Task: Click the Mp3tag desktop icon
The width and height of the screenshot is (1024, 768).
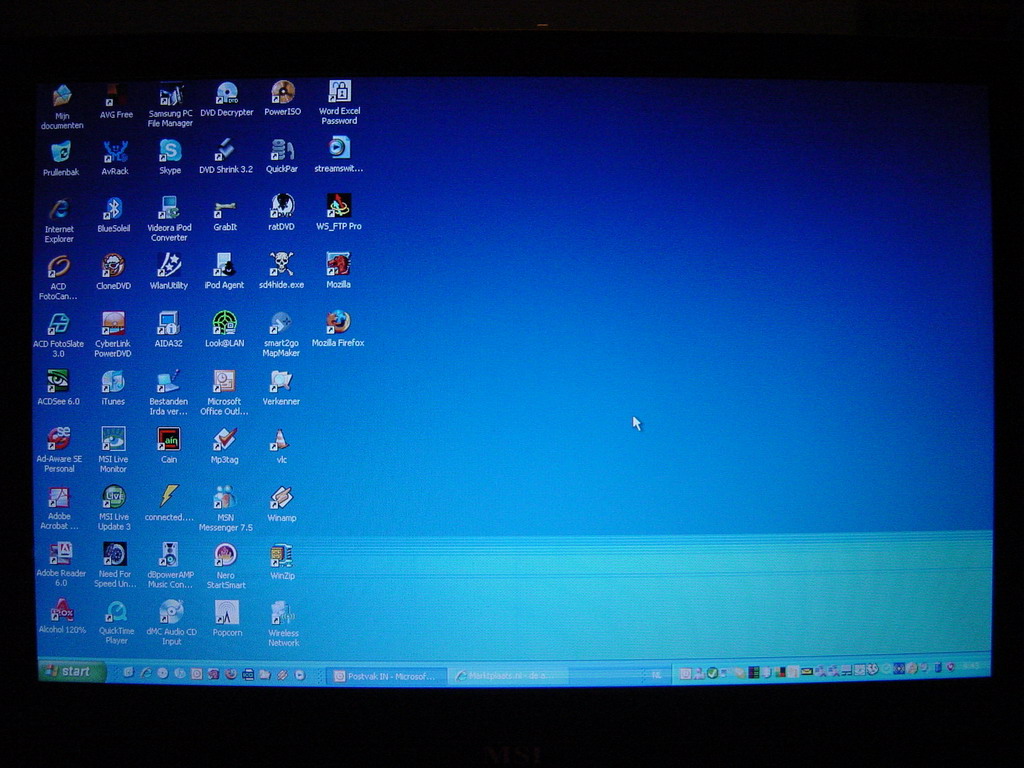Action: 225,446
